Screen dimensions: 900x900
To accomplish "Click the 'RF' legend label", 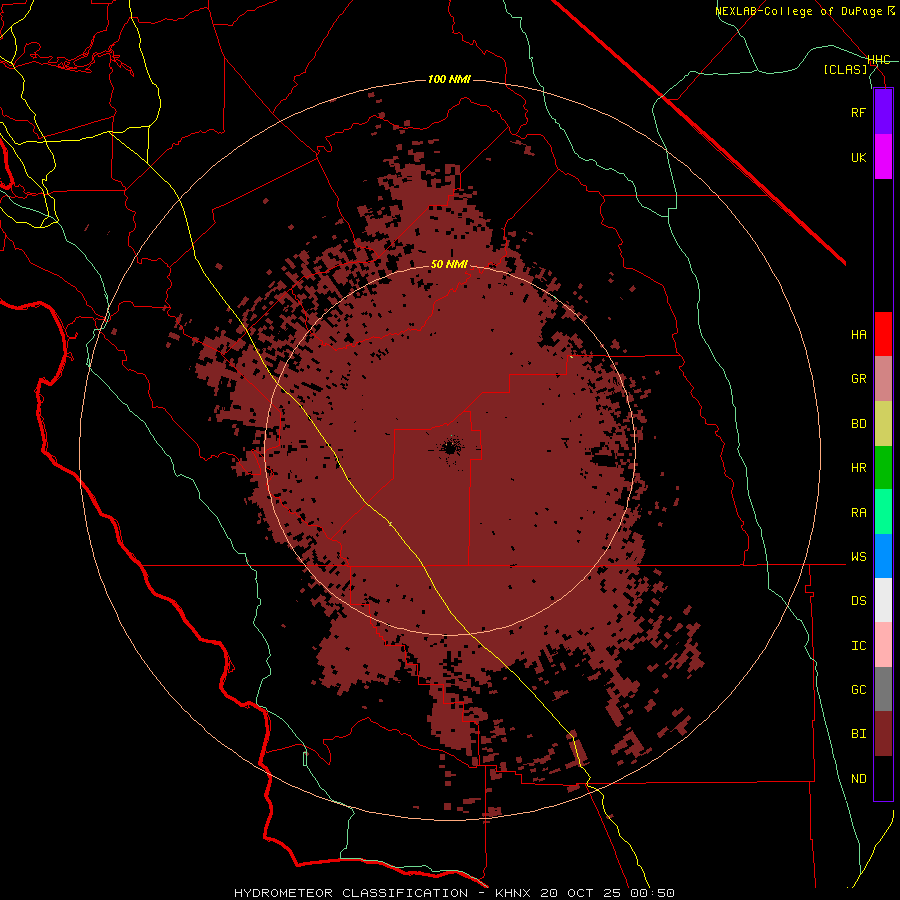I will click(858, 112).
